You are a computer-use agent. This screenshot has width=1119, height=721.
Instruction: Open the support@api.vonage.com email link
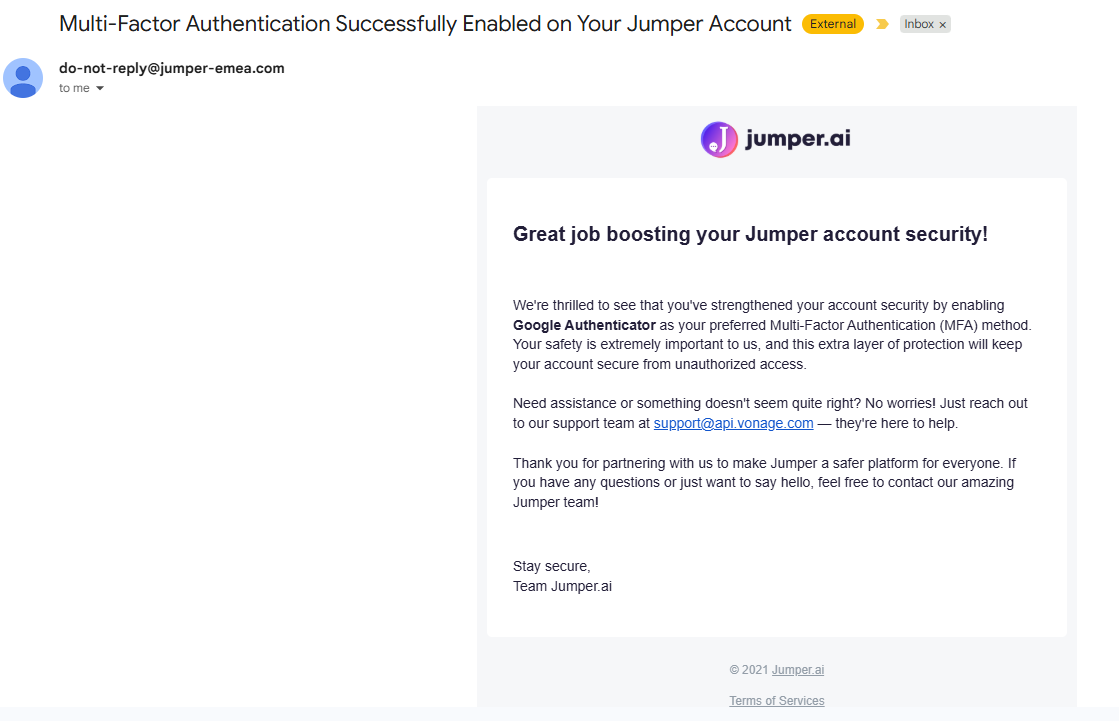click(733, 423)
